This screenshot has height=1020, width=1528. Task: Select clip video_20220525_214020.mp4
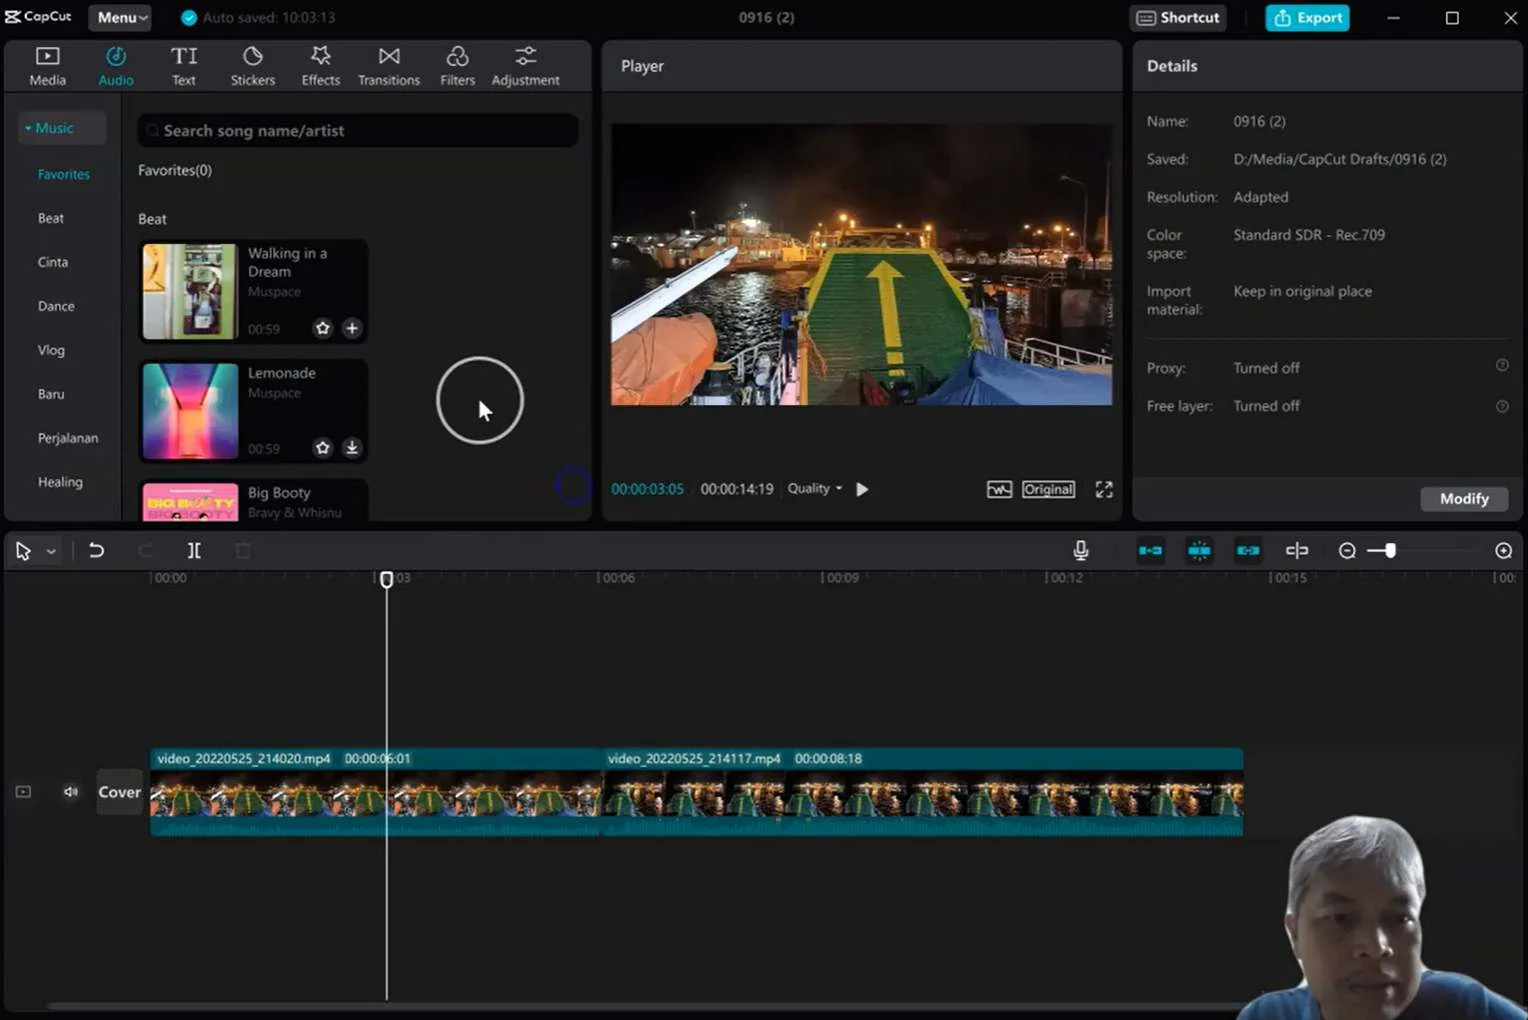[376, 792]
